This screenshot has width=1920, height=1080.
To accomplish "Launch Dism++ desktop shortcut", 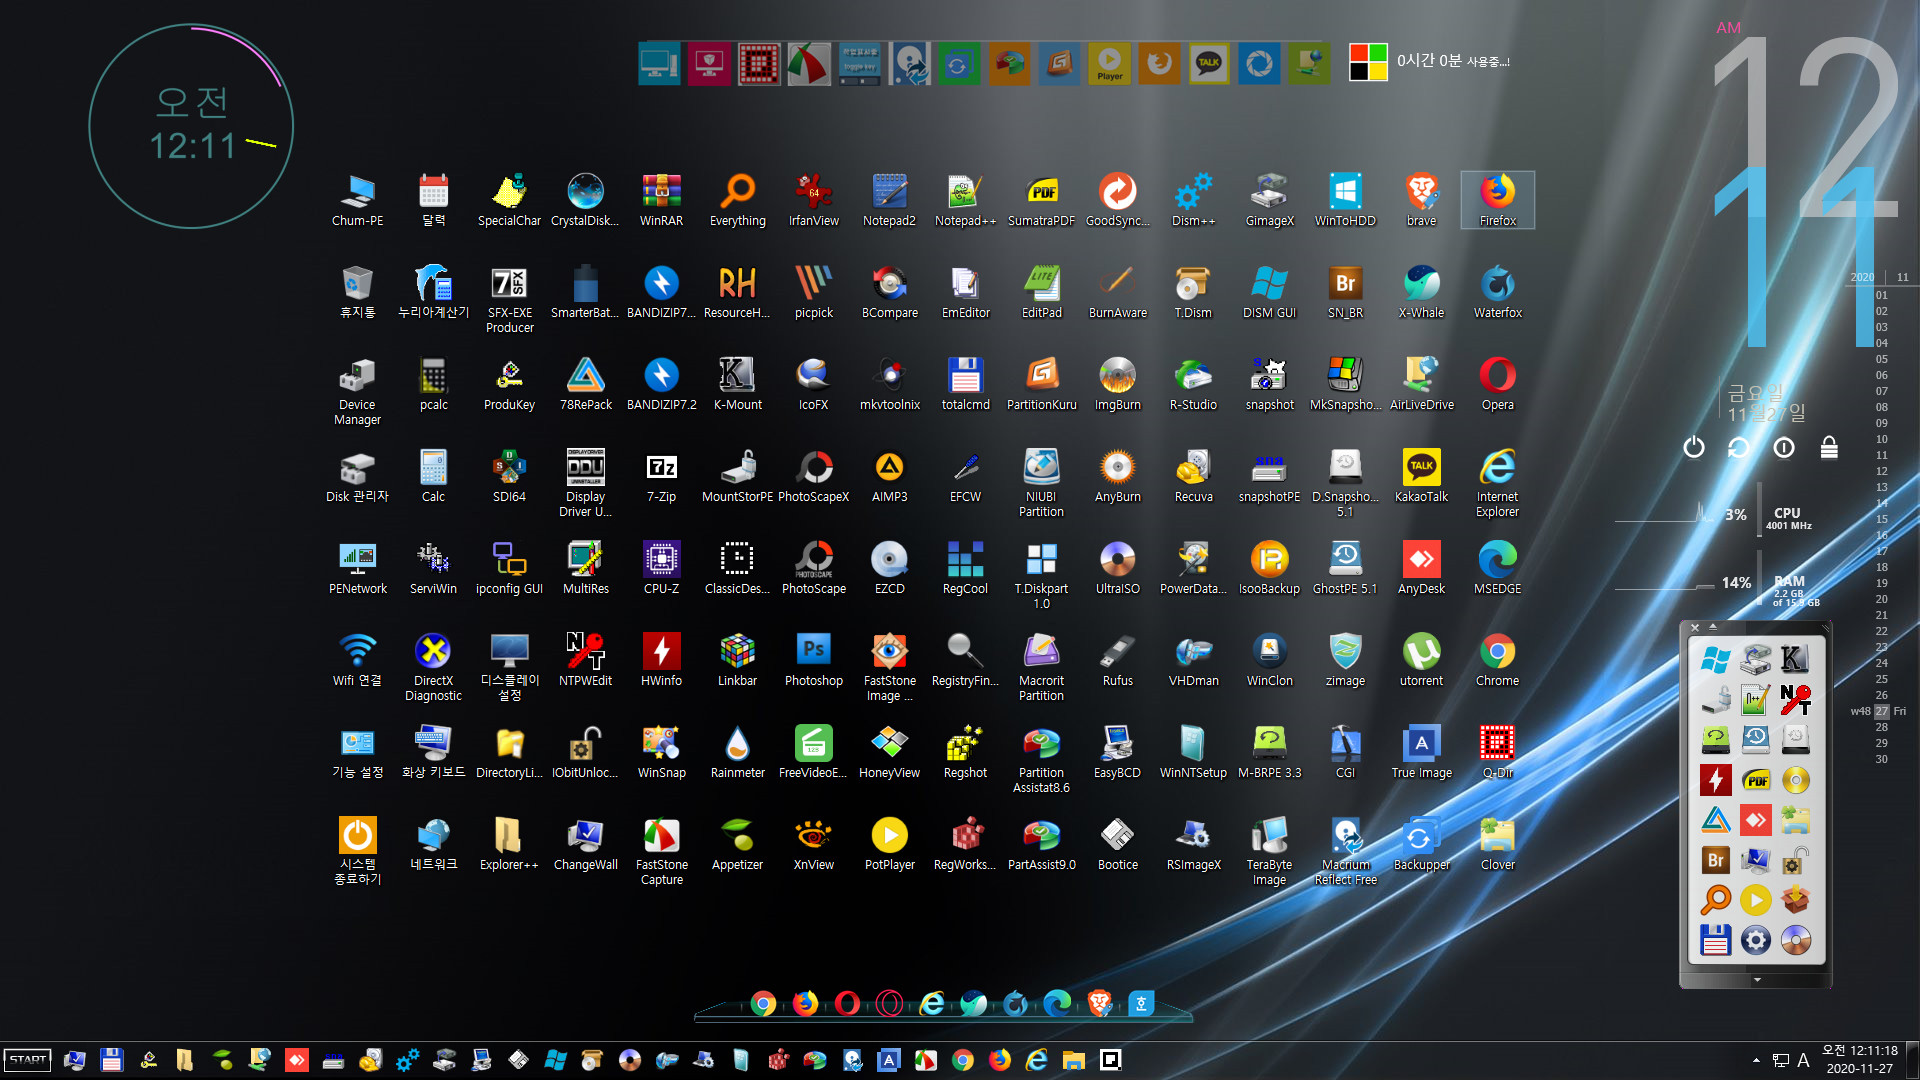I will click(x=1193, y=200).
